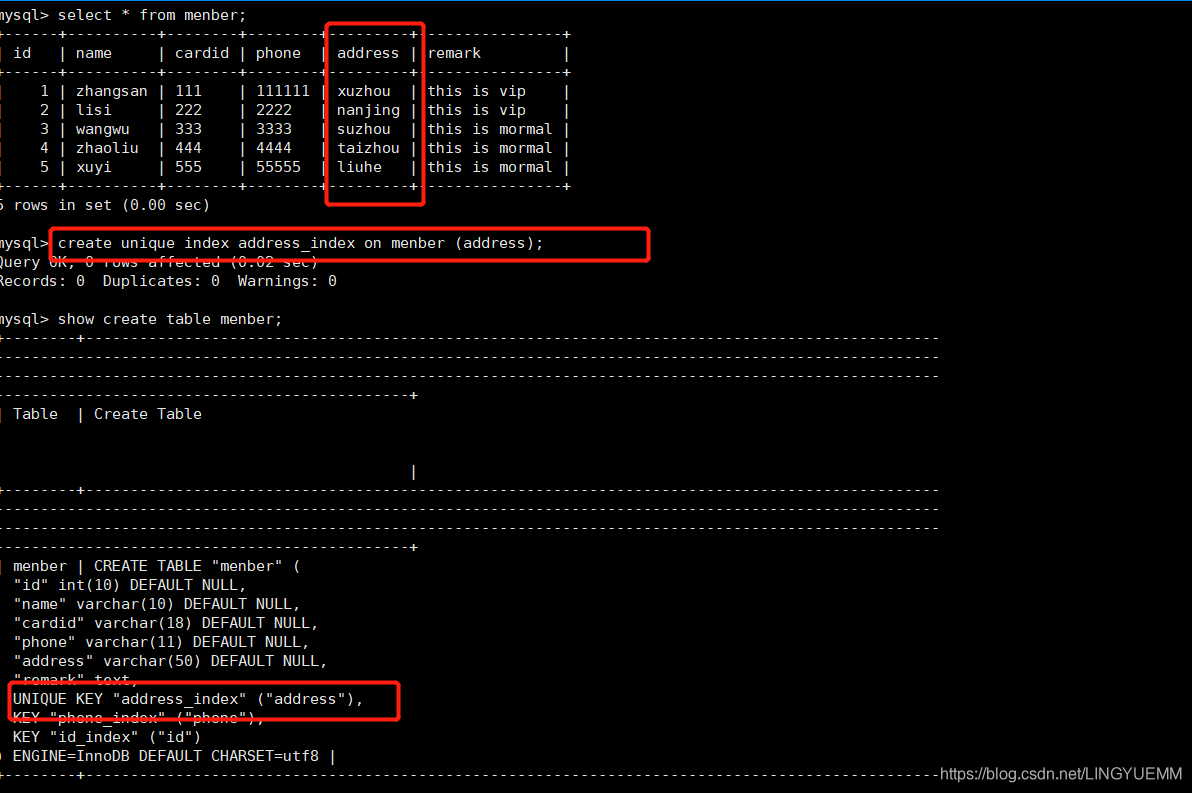Click phone value '55555'
This screenshot has height=793, width=1192.
(278, 167)
